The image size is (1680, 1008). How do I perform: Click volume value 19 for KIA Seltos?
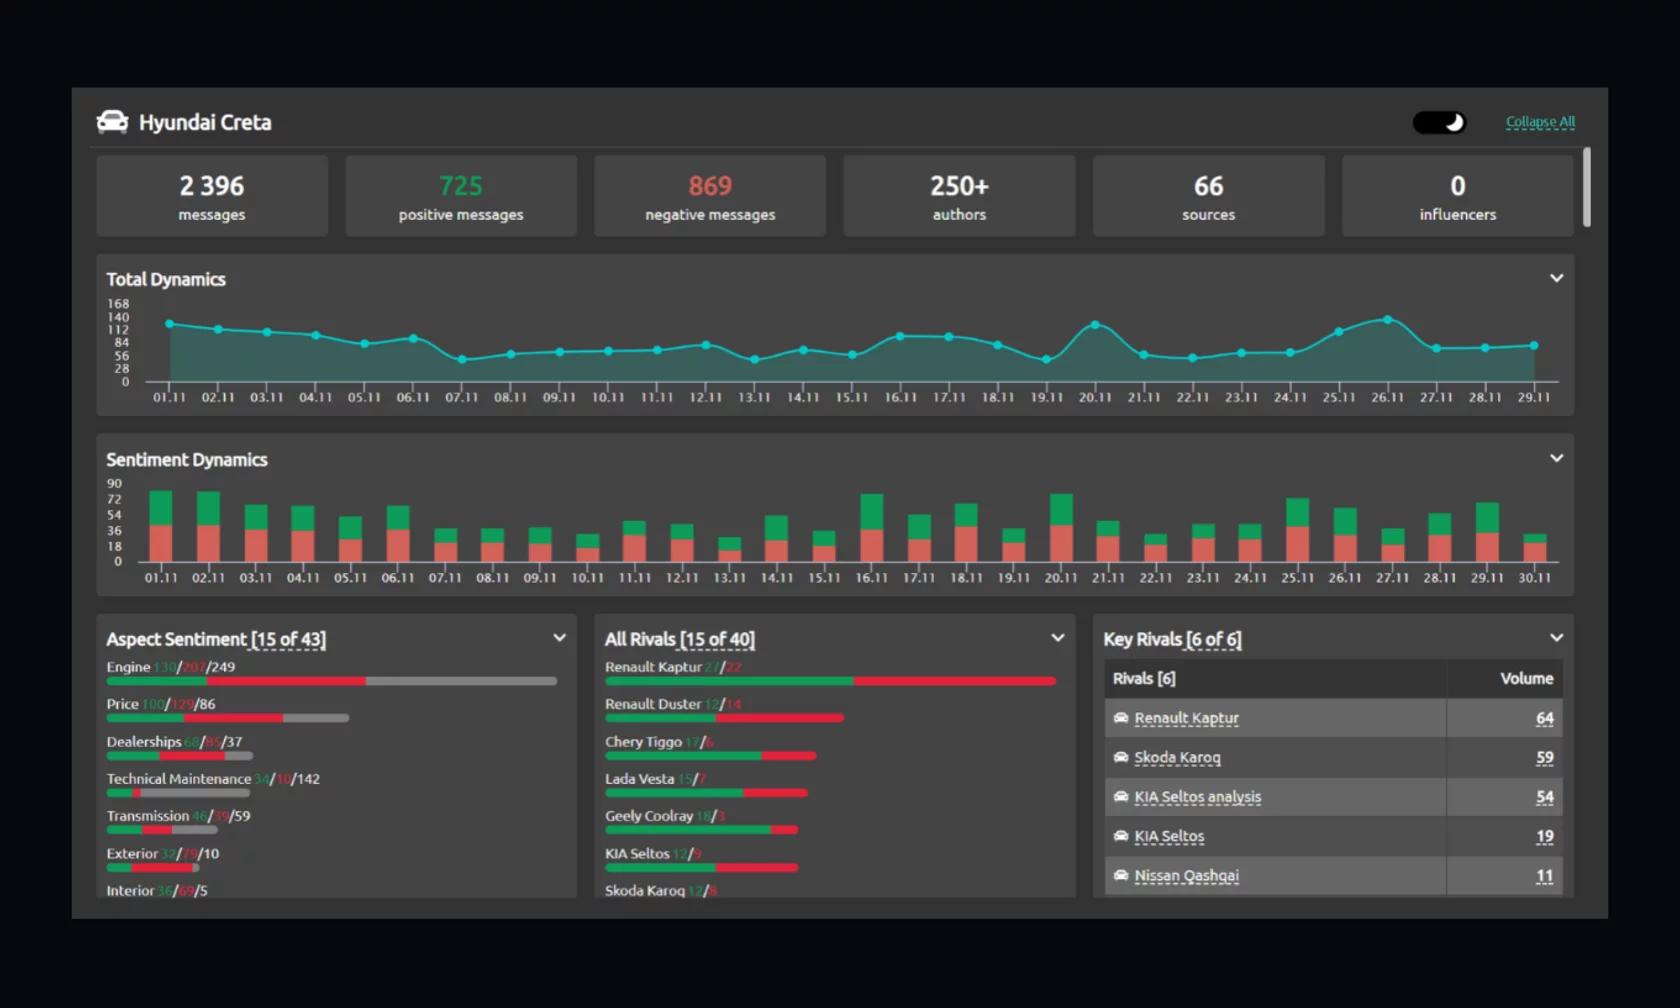pos(1545,836)
